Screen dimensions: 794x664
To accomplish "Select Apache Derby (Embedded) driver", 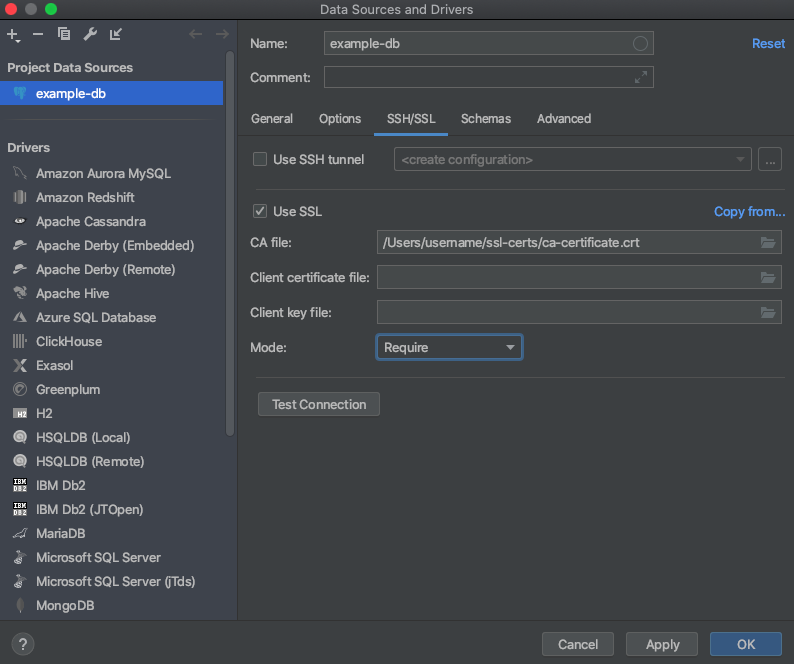I will pyautogui.click(x=111, y=246).
